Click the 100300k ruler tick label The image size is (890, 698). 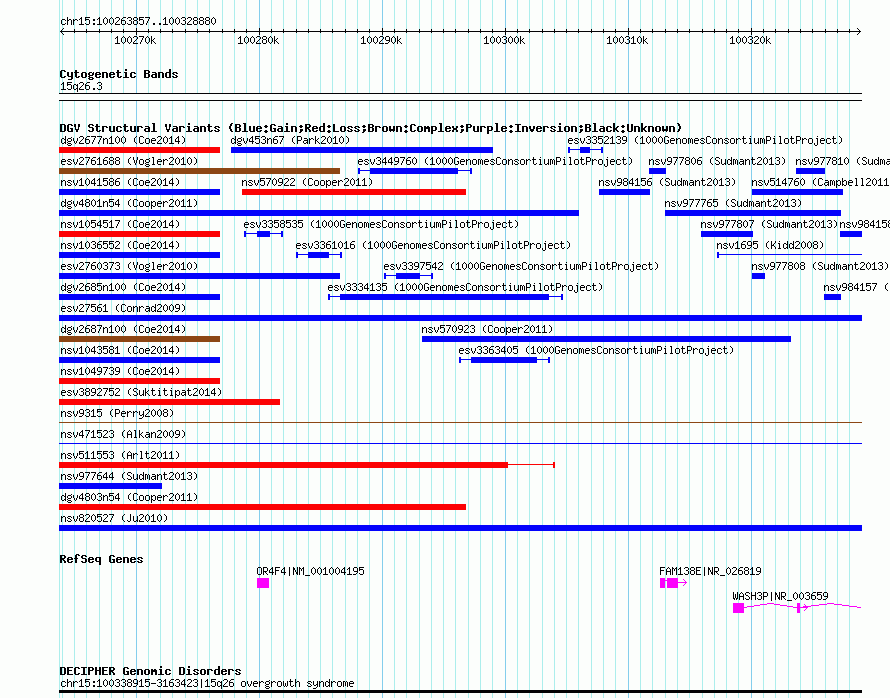[x=504, y=40]
